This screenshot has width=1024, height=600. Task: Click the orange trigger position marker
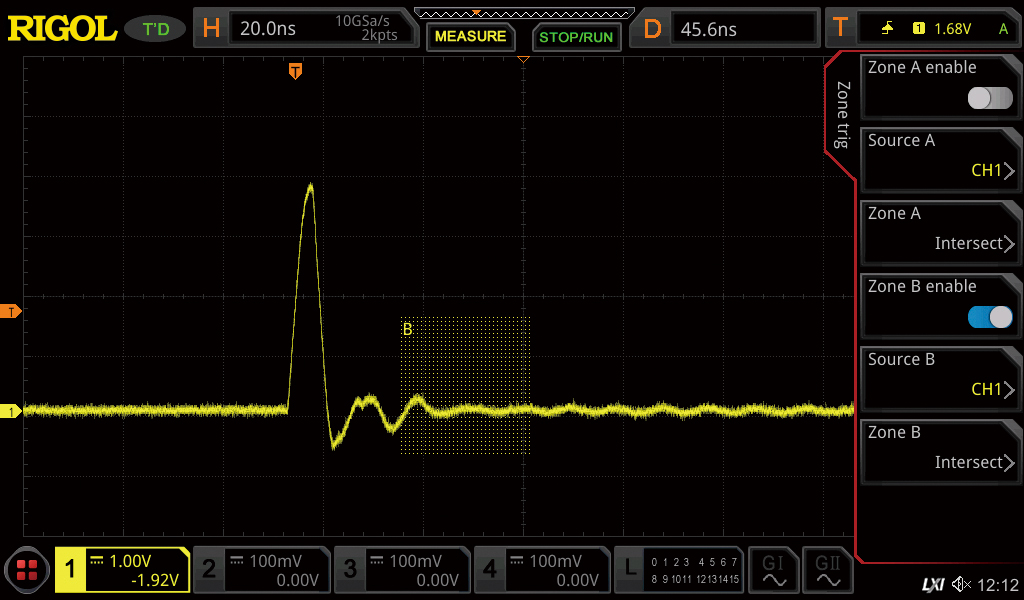pyautogui.click(x=295, y=70)
